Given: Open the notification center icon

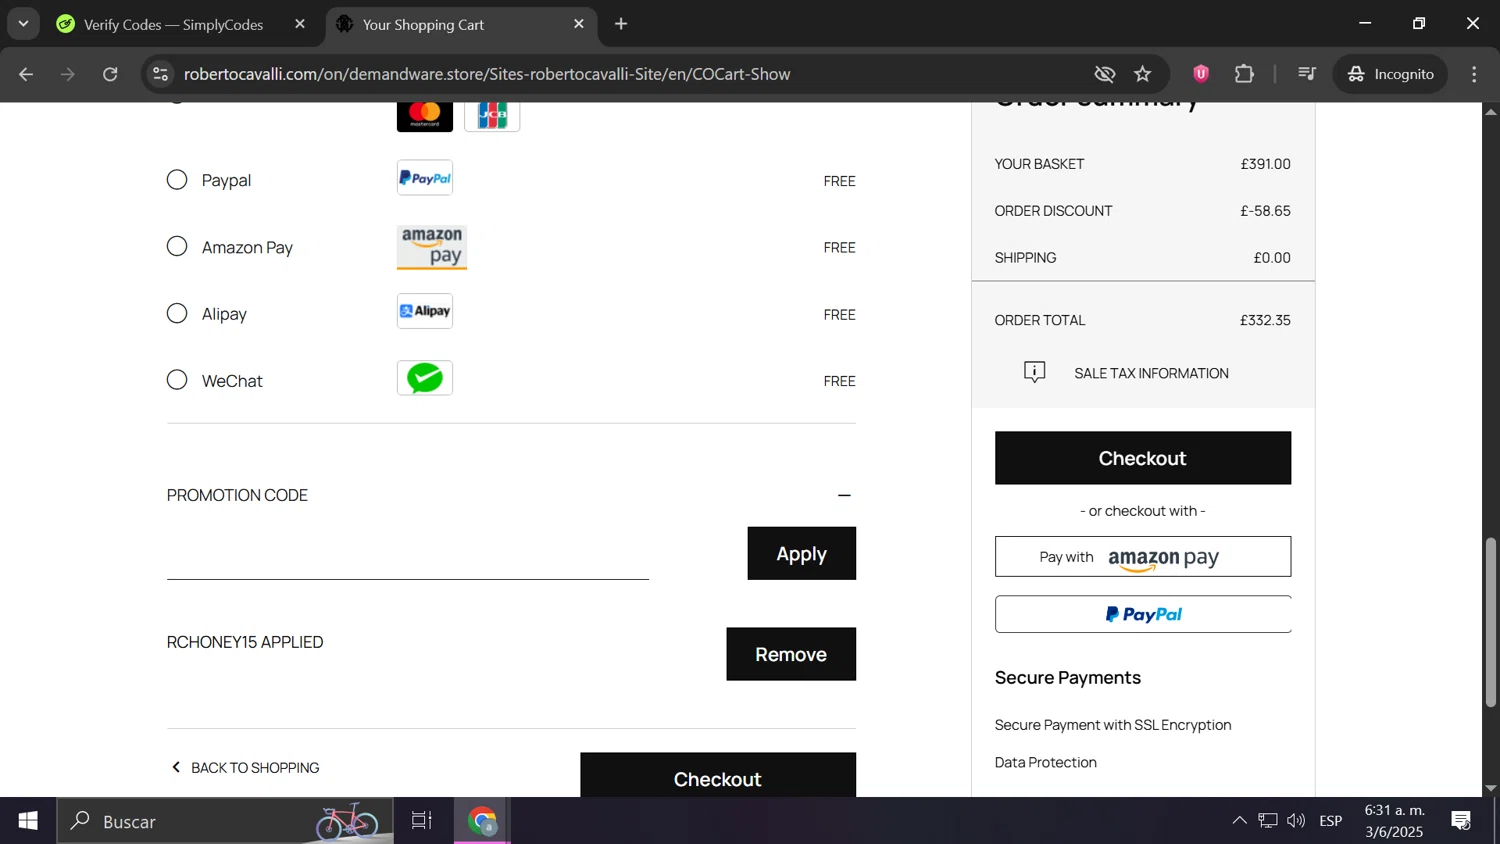Looking at the screenshot, I should coord(1461,821).
